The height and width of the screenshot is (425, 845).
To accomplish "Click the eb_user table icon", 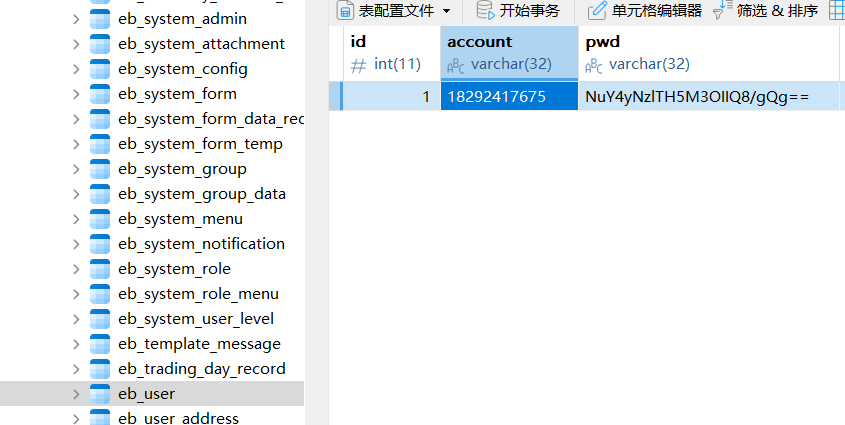I will 100,394.
